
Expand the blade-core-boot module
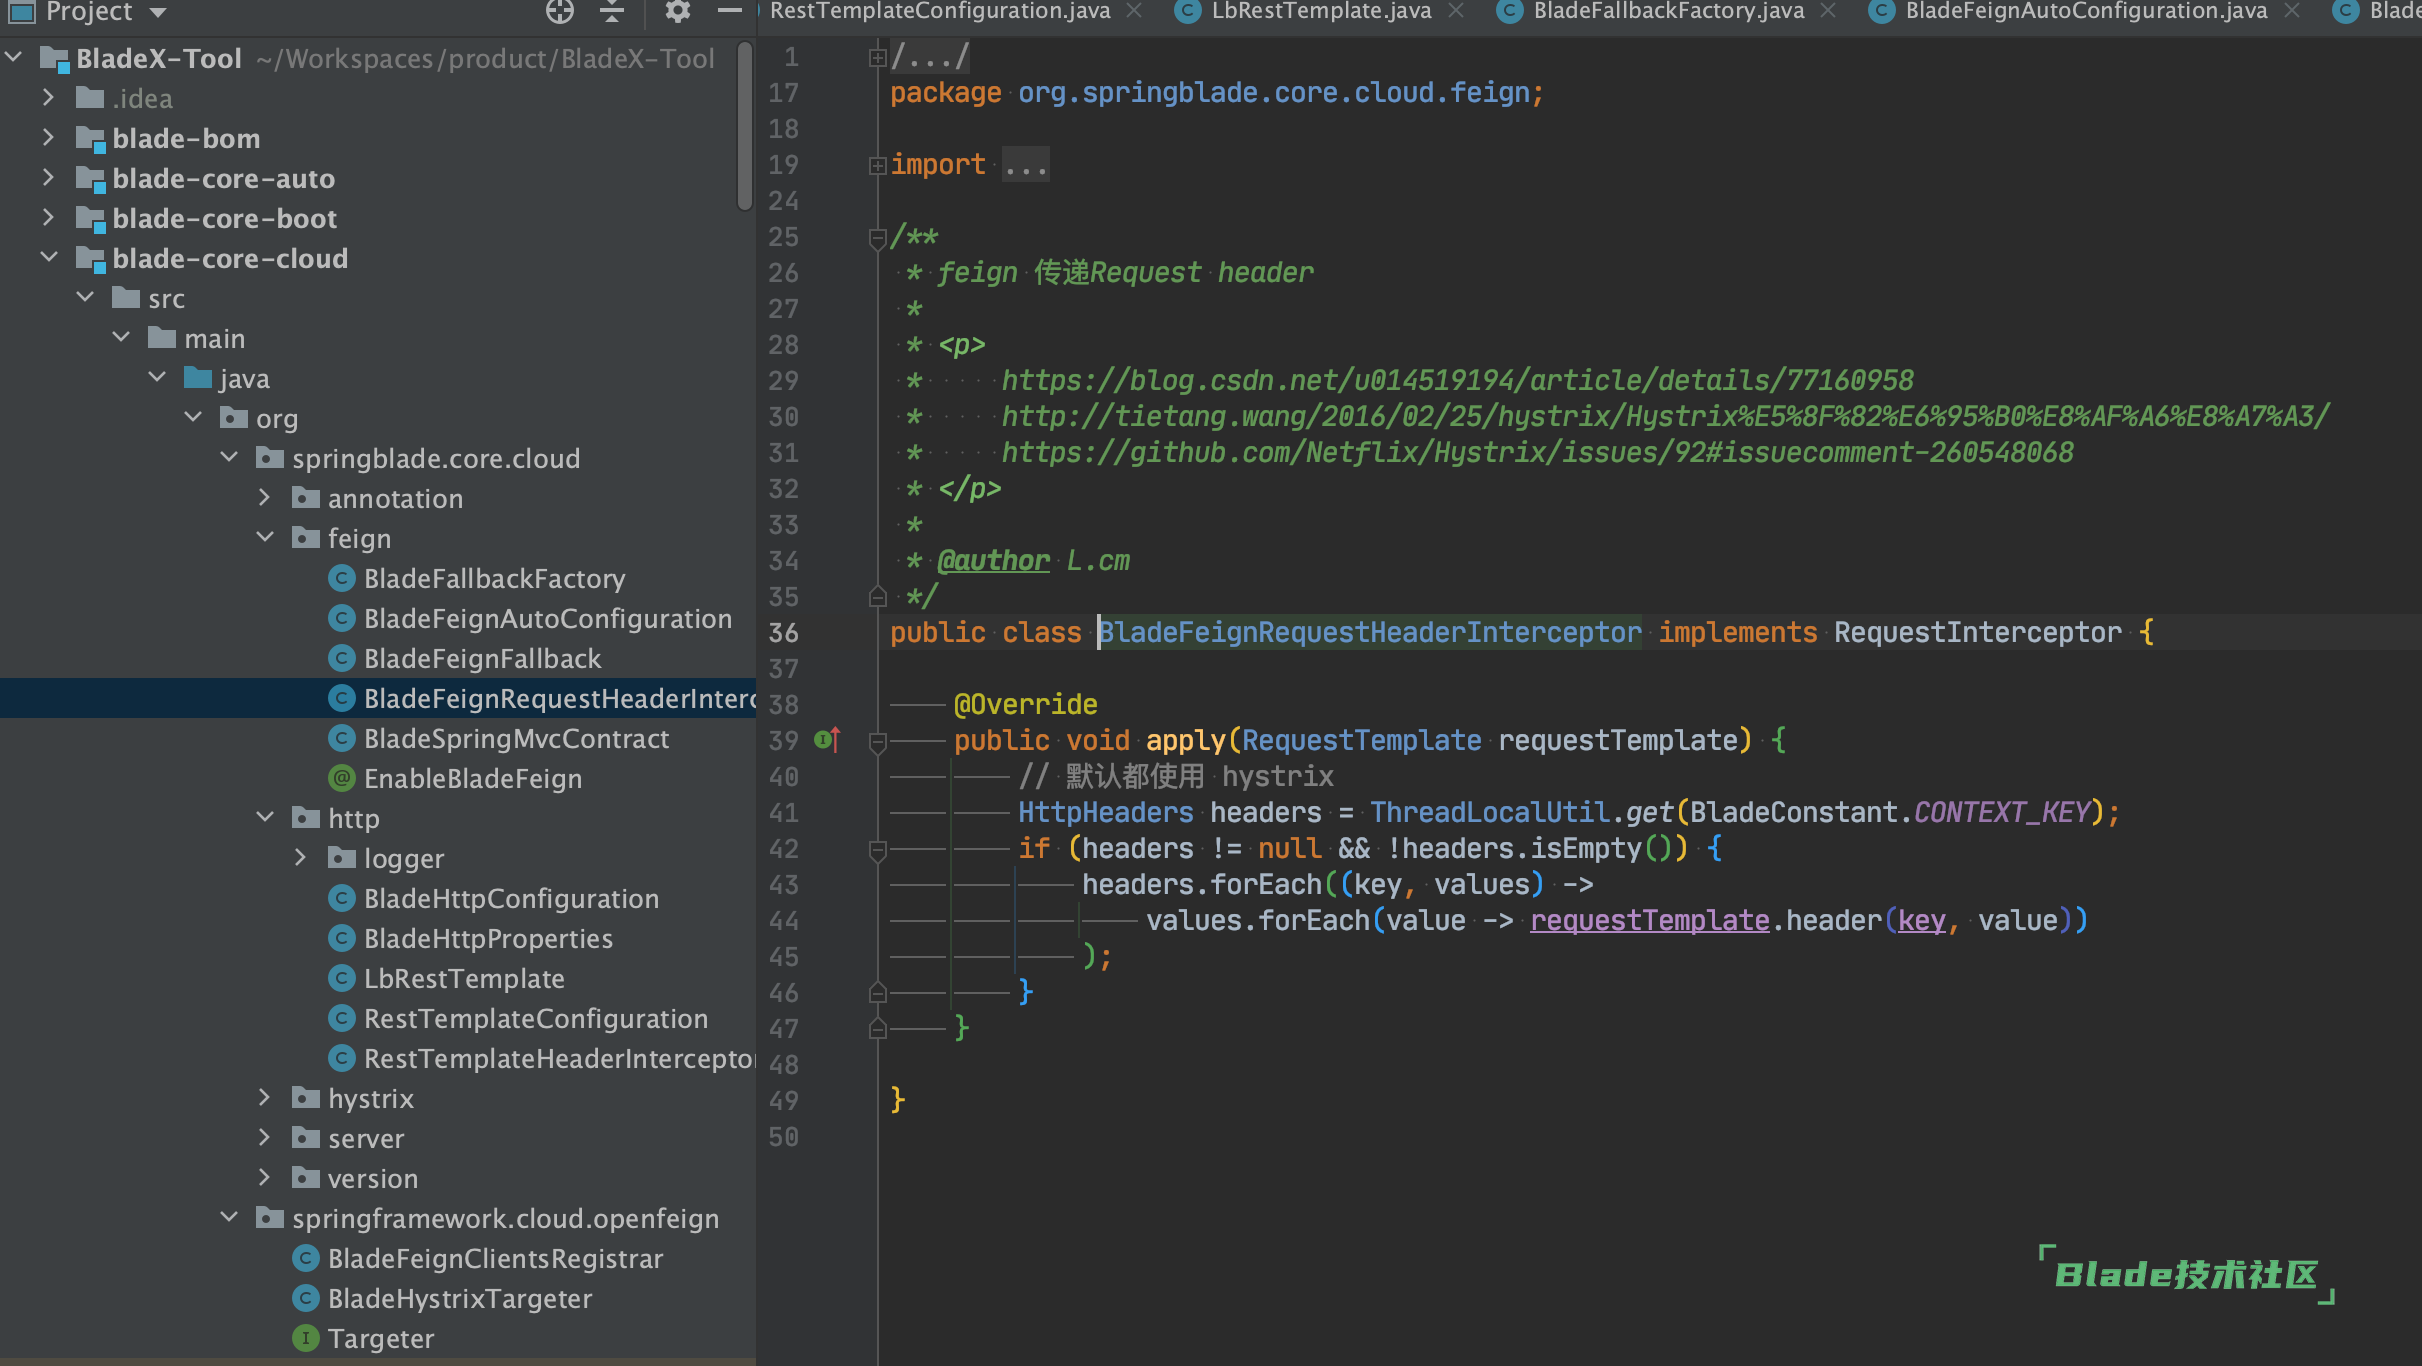48,218
